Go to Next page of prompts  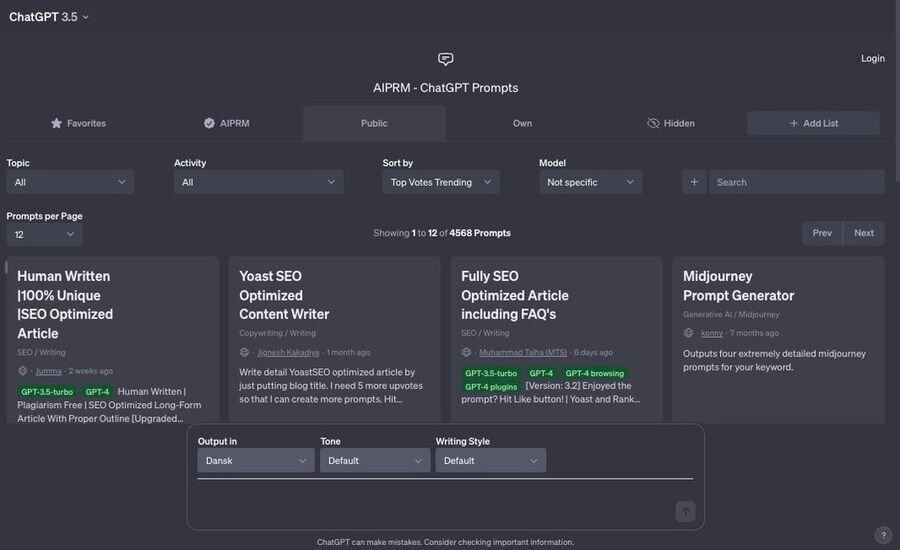click(x=864, y=233)
